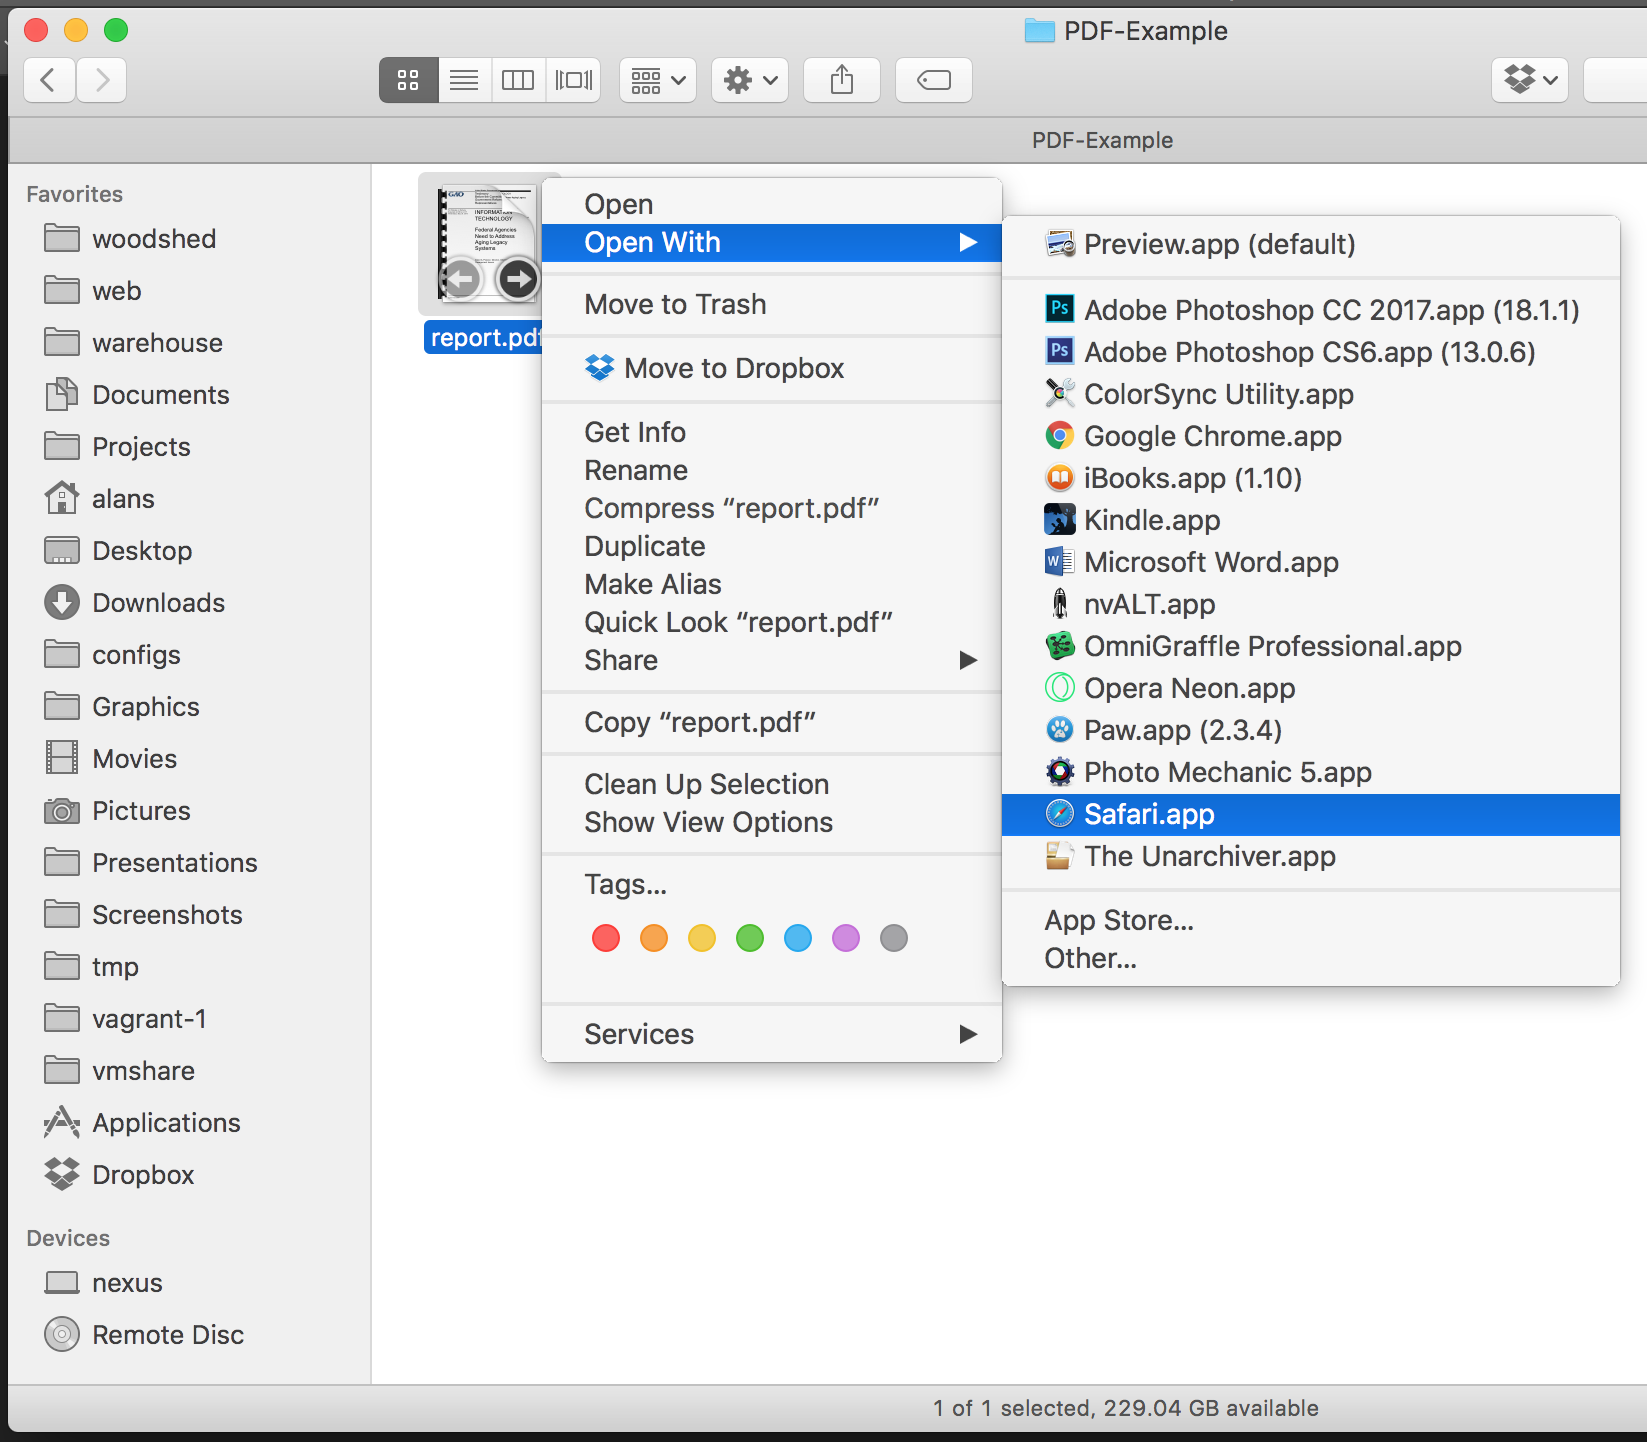The width and height of the screenshot is (1647, 1442).
Task: Click The Unarchiver icon
Action: point(1060,855)
